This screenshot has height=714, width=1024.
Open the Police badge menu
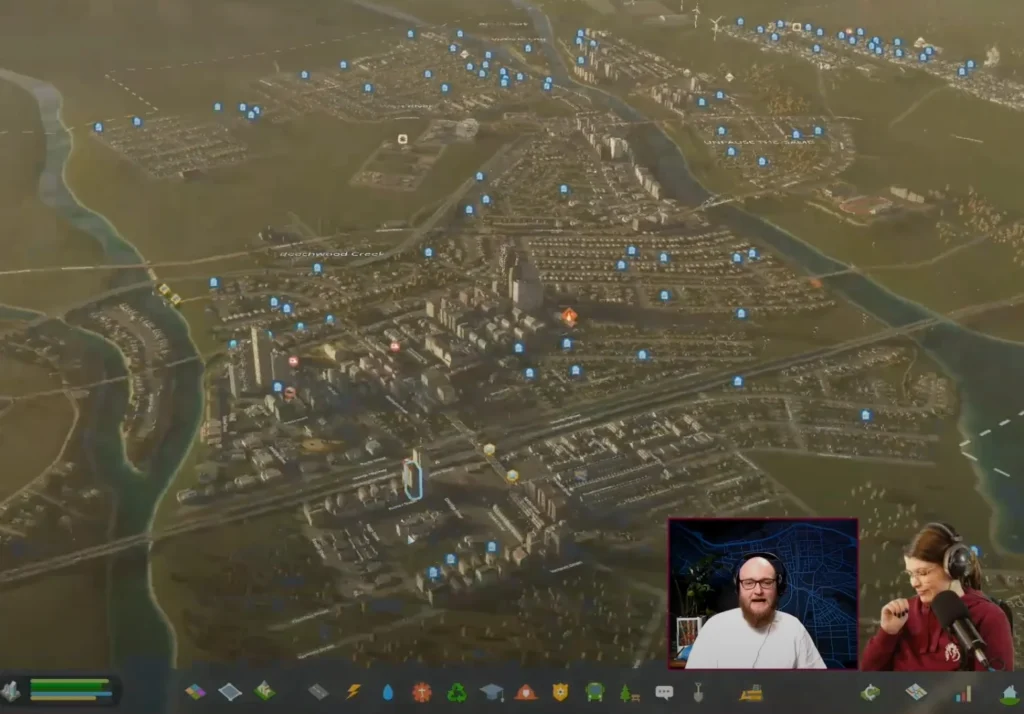click(560, 692)
